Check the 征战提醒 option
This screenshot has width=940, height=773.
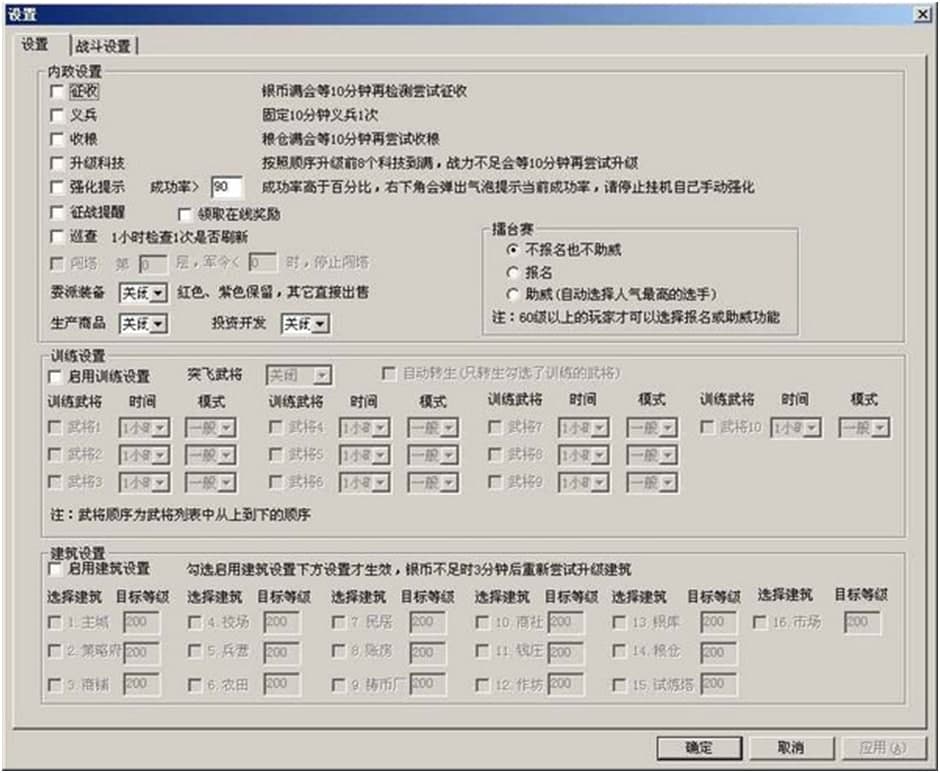(57, 212)
